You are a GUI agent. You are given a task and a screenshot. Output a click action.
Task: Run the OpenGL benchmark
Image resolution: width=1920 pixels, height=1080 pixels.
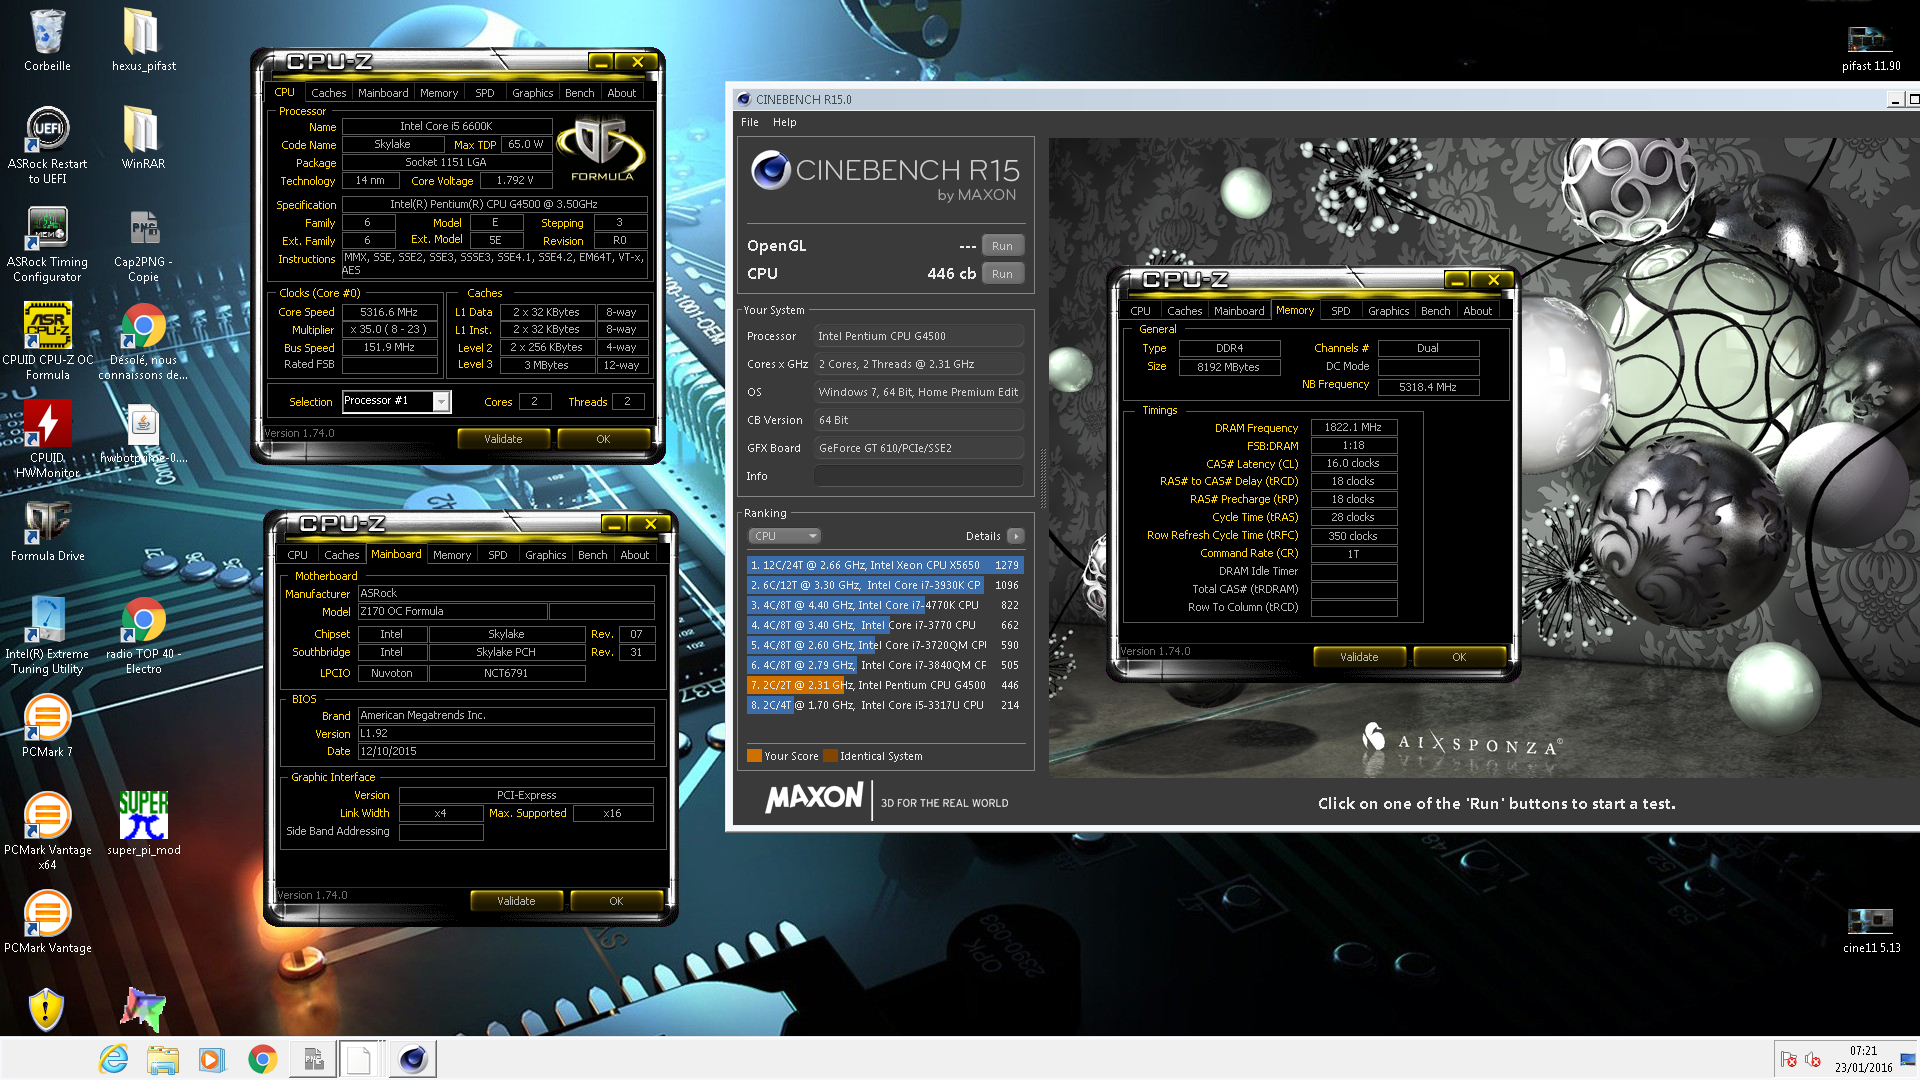(x=1002, y=246)
